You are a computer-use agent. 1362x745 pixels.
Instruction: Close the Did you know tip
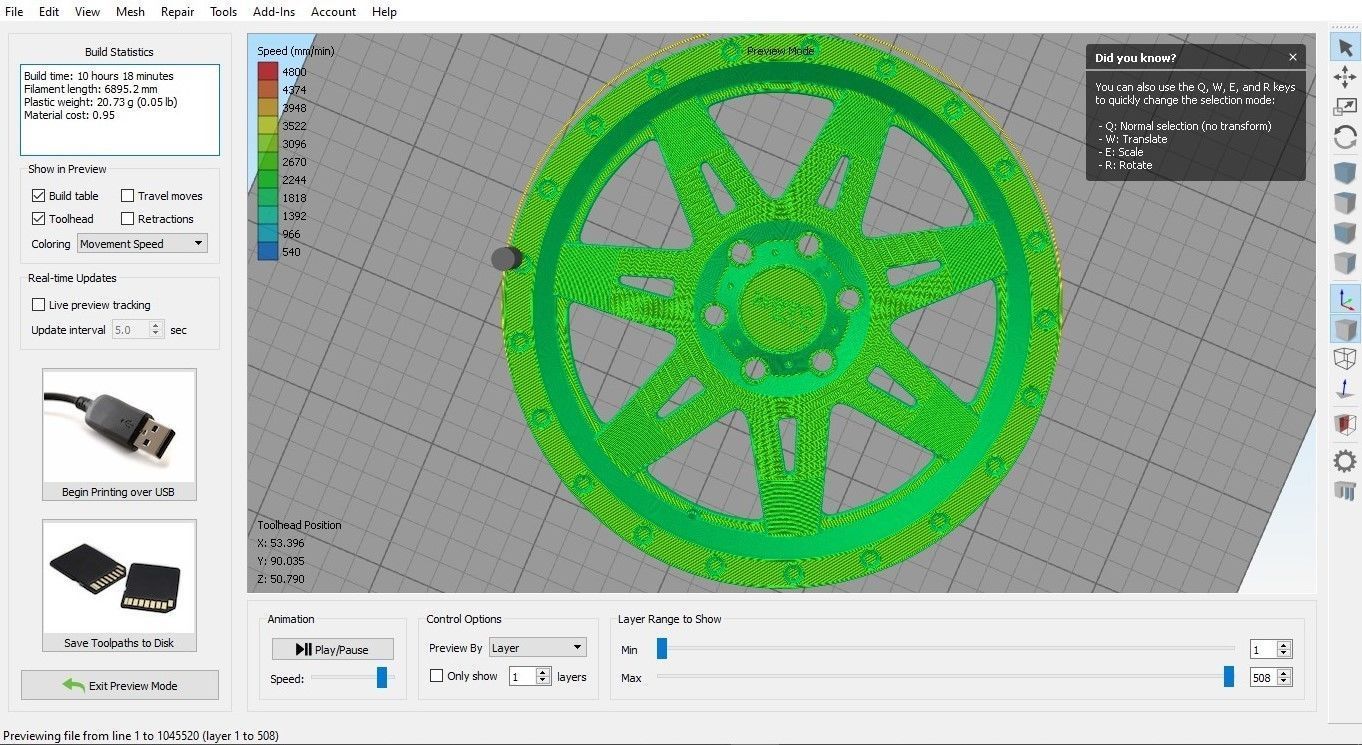tap(1293, 58)
